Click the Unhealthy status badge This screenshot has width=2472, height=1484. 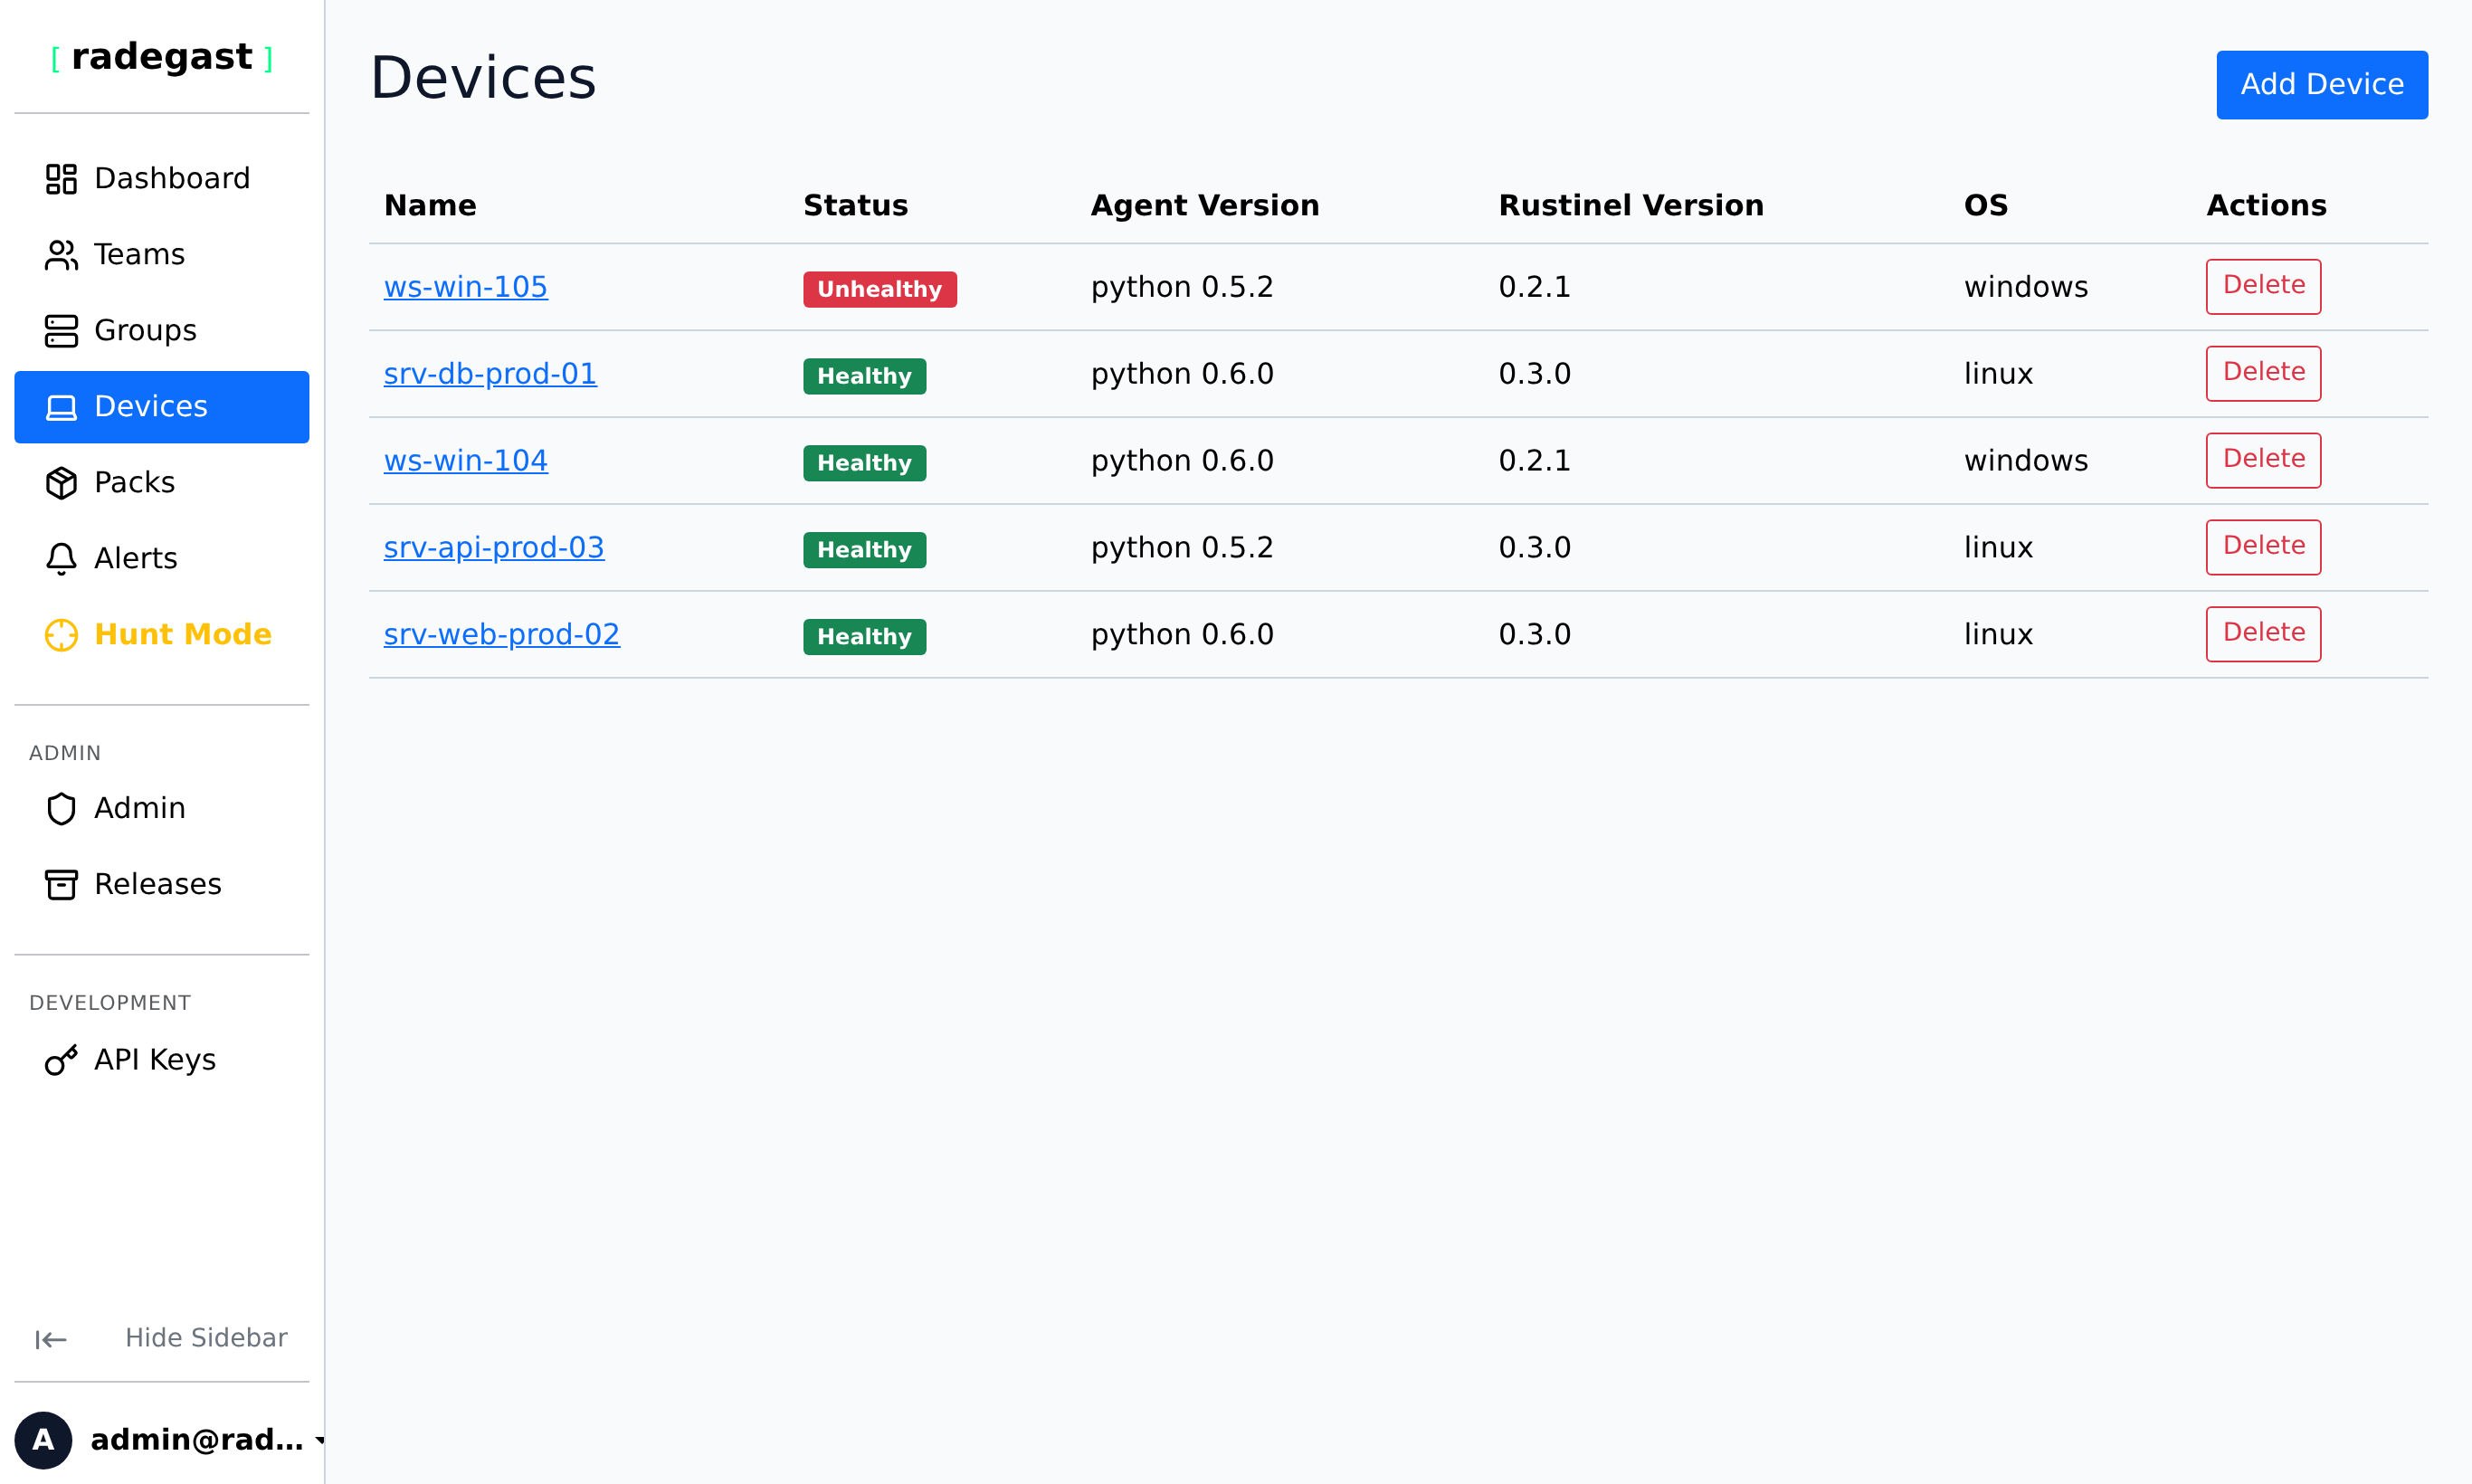coord(880,290)
